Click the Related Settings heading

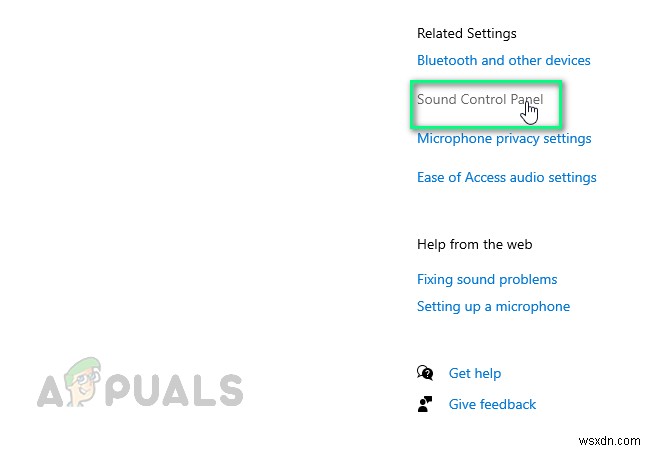point(468,31)
